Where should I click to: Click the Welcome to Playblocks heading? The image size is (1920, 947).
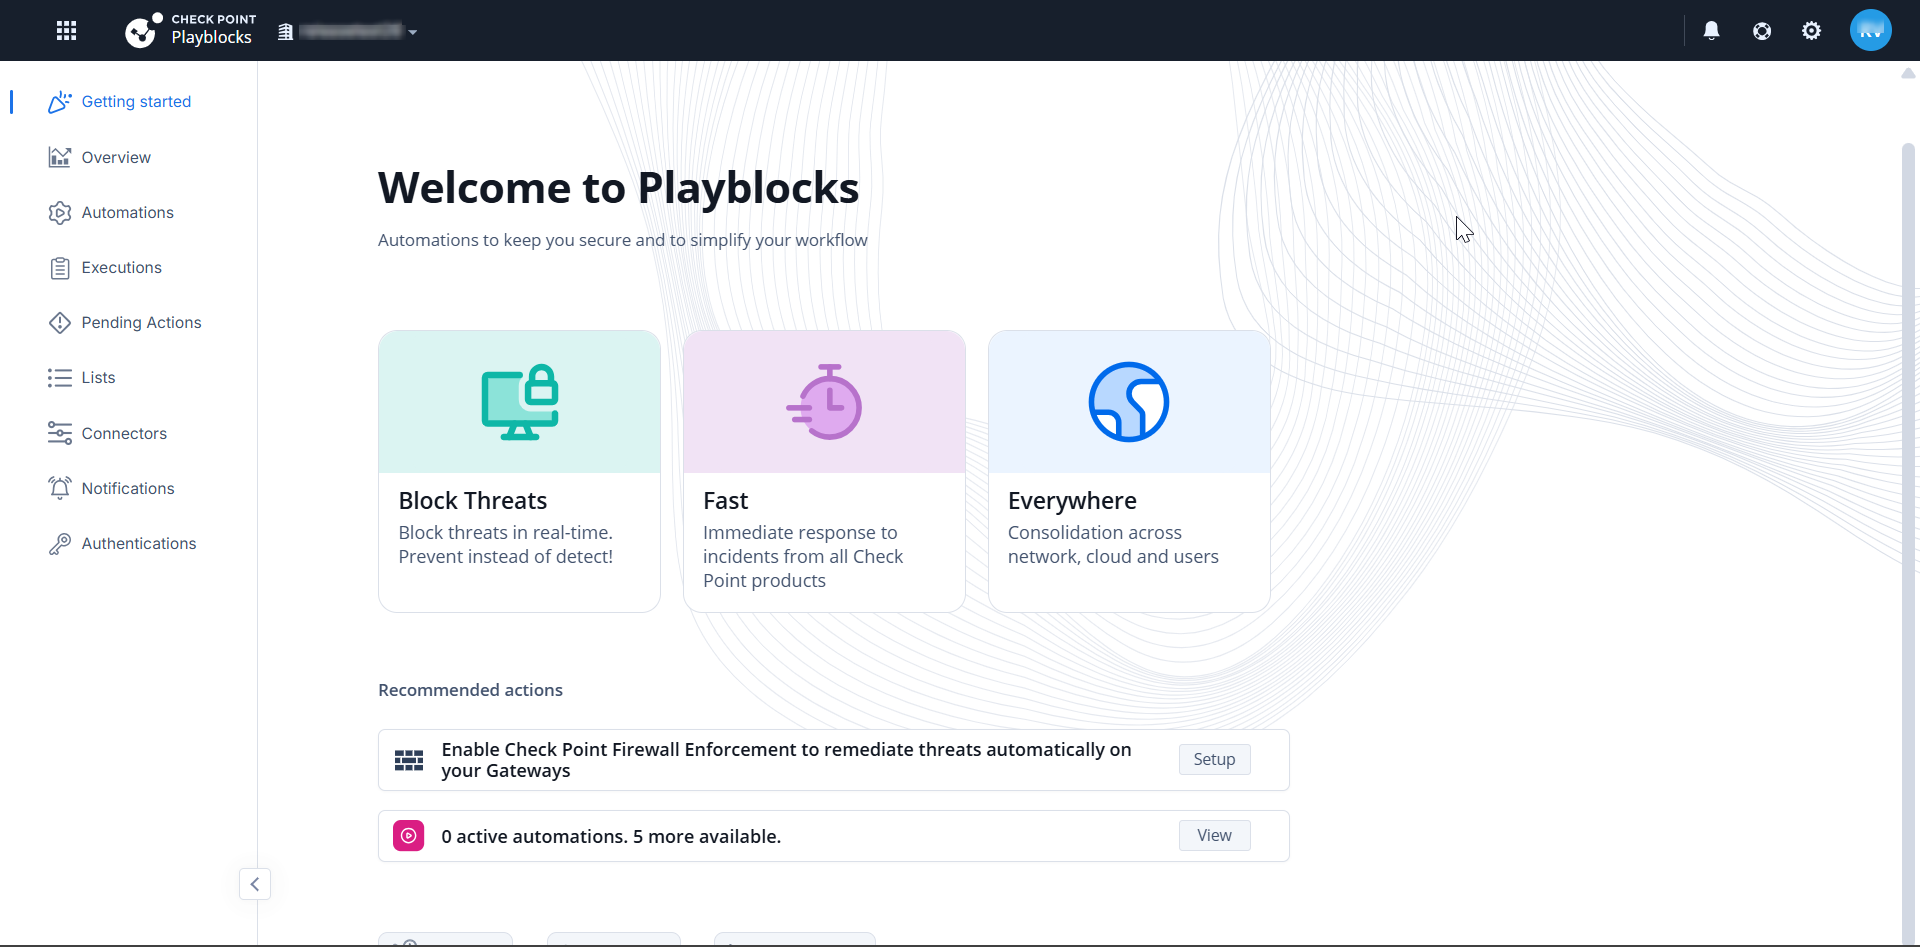[x=618, y=188]
